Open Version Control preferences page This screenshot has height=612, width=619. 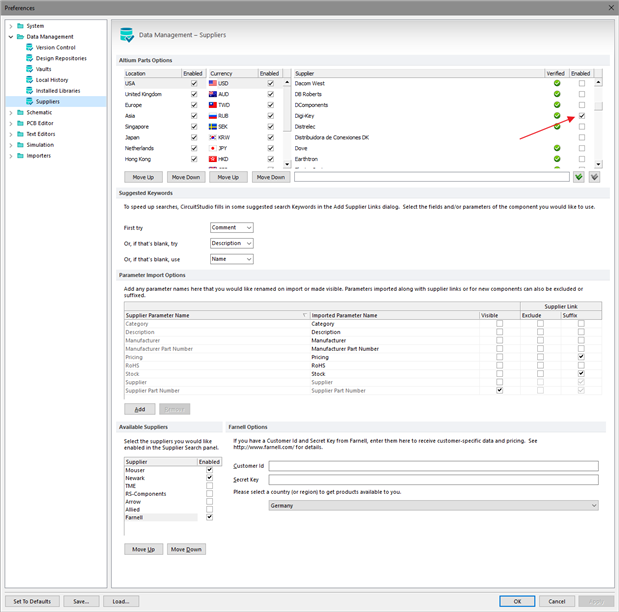[x=55, y=47]
